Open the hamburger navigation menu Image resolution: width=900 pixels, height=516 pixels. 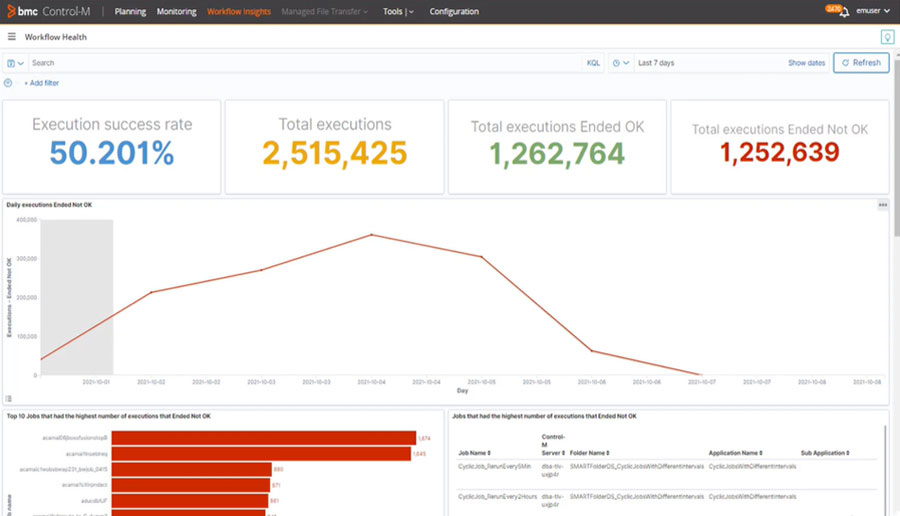[x=11, y=37]
